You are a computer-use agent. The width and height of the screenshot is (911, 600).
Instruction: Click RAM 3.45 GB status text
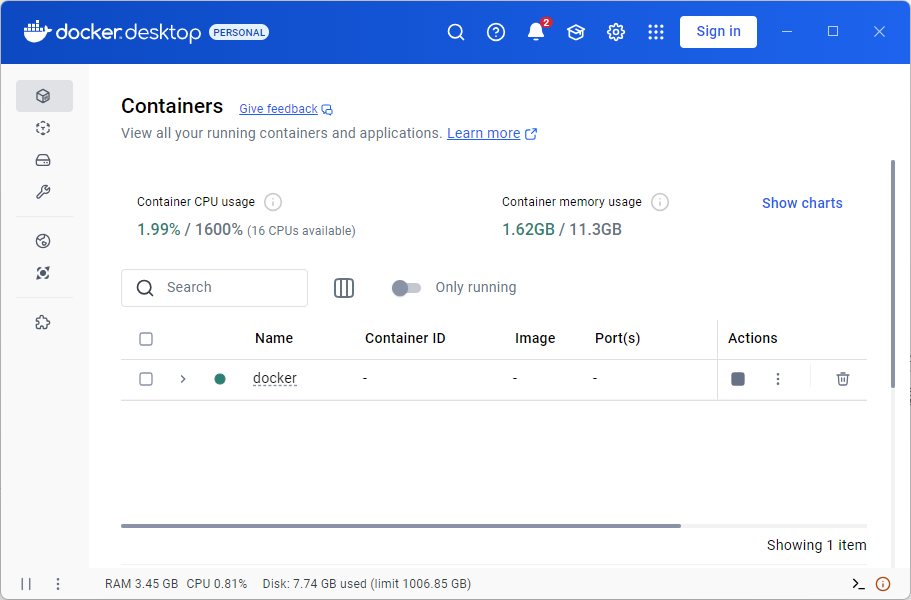[142, 584]
